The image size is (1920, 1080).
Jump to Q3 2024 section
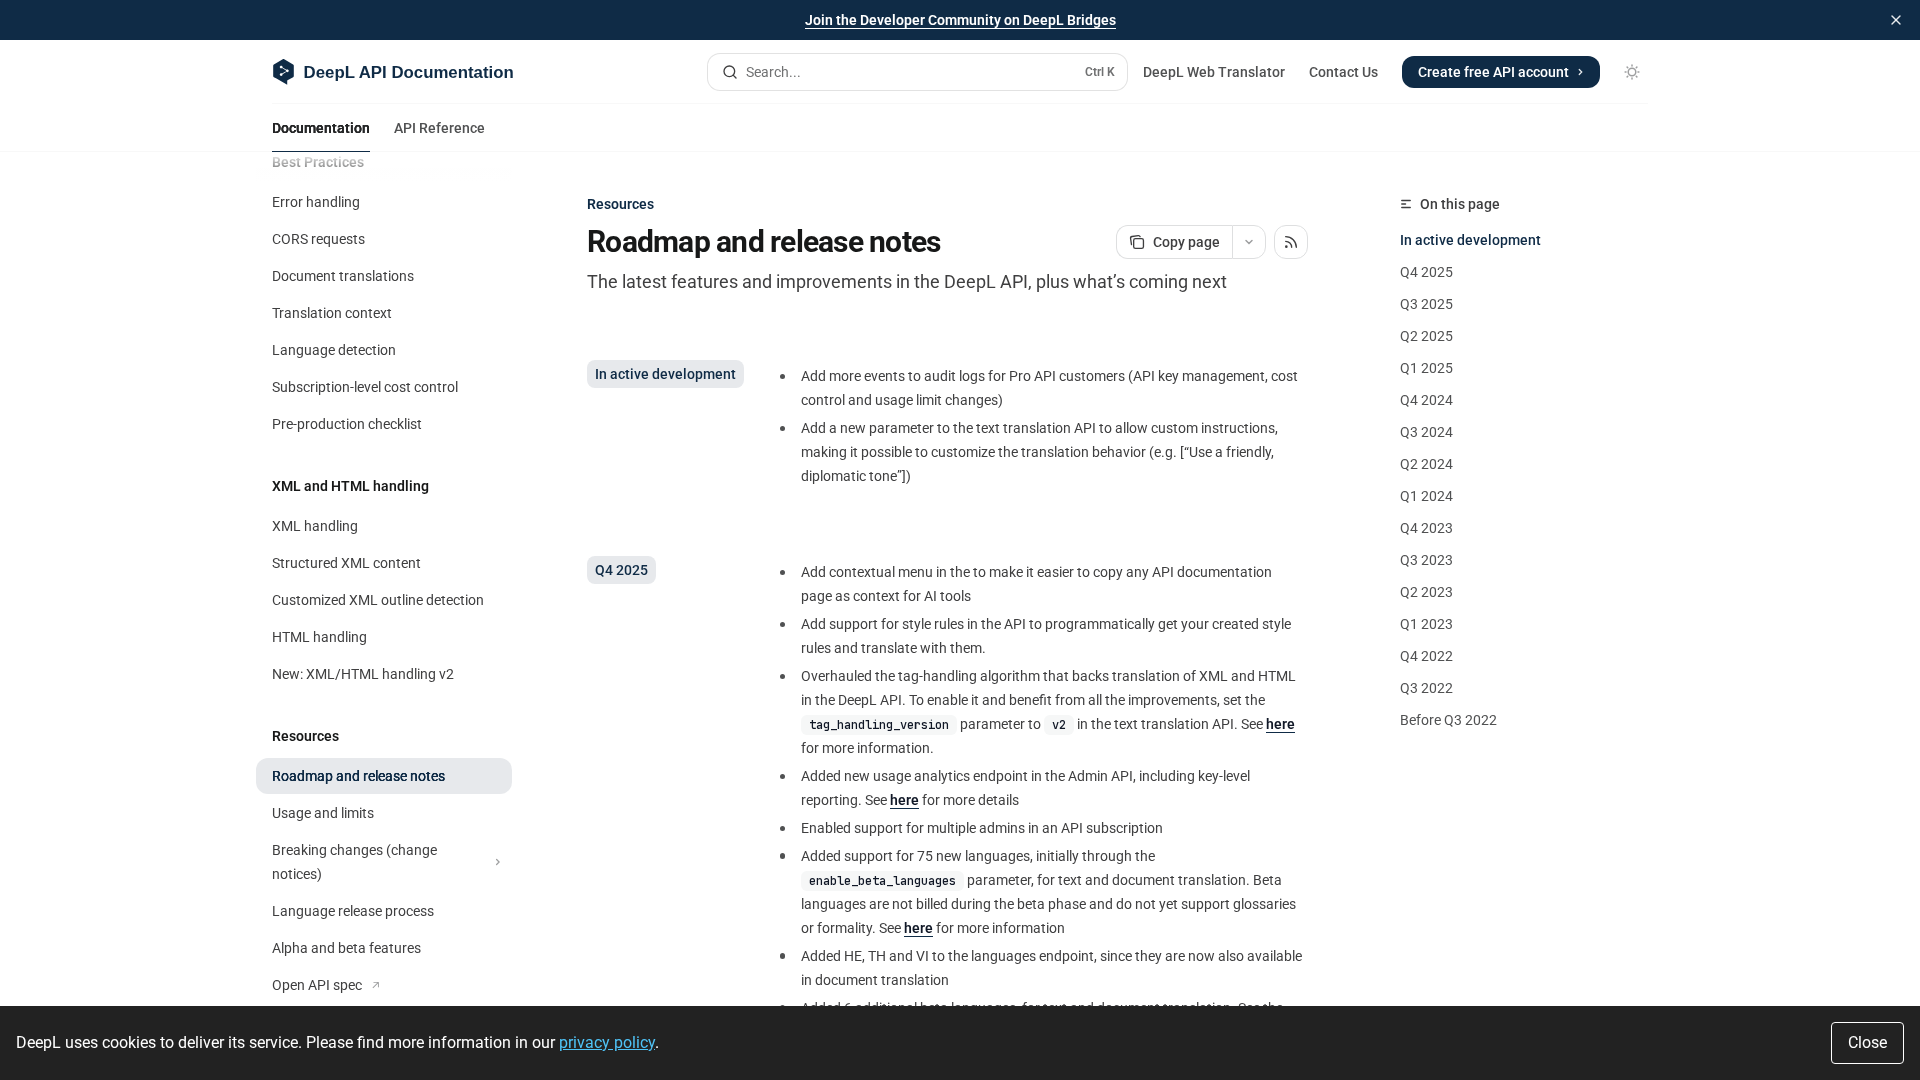1426,432
